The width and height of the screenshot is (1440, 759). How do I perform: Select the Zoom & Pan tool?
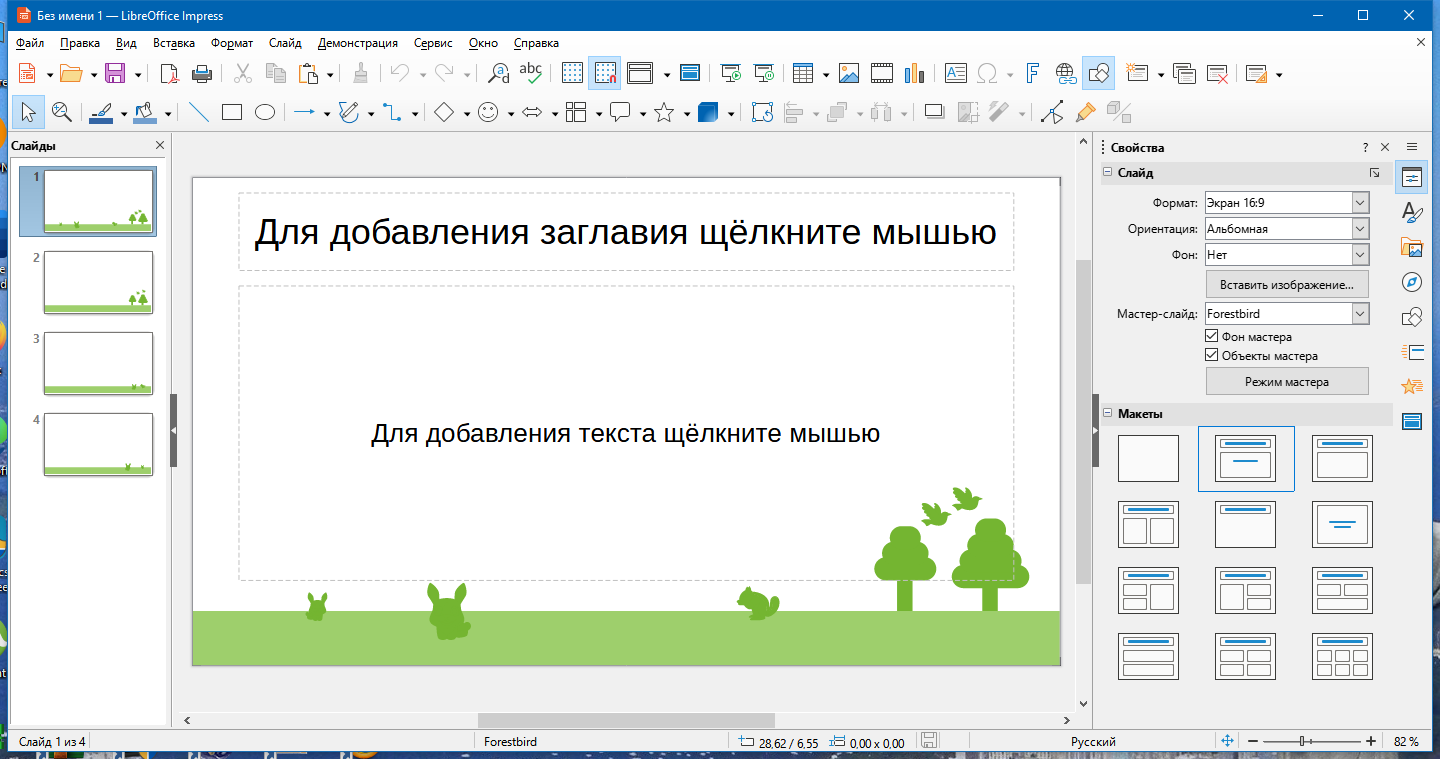[x=61, y=112]
